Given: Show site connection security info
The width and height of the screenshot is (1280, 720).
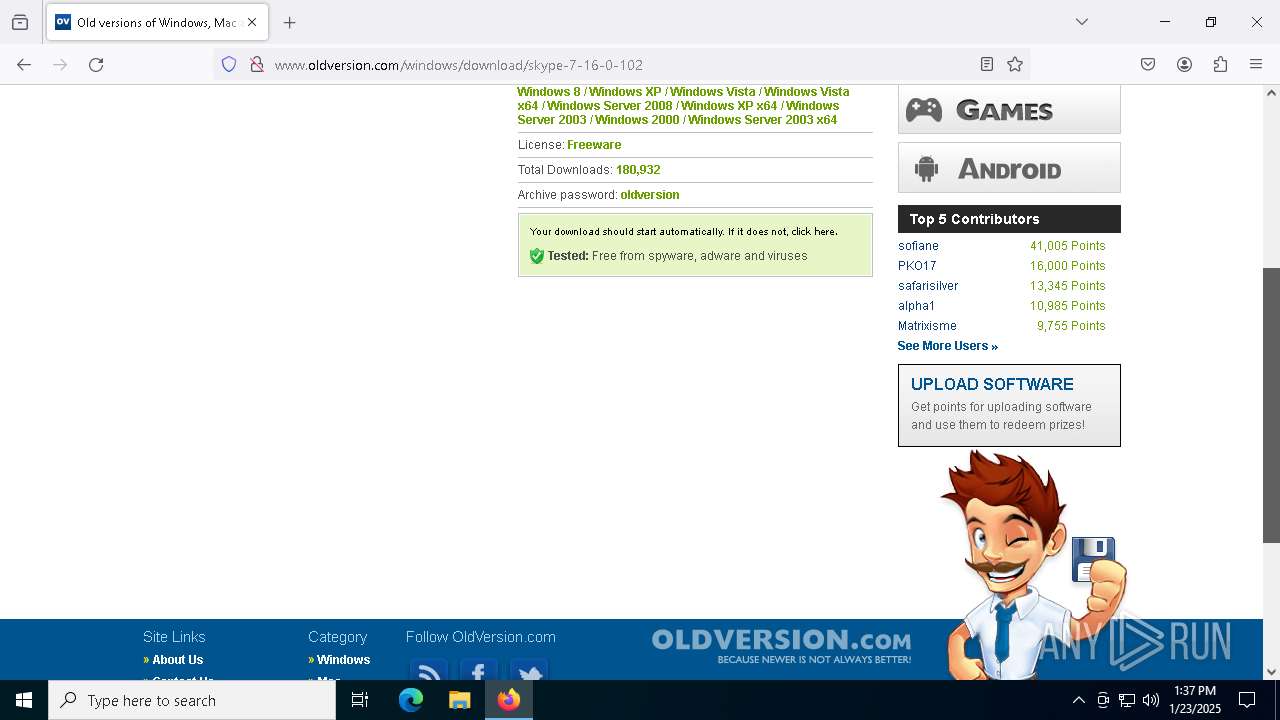Looking at the screenshot, I should [x=257, y=65].
